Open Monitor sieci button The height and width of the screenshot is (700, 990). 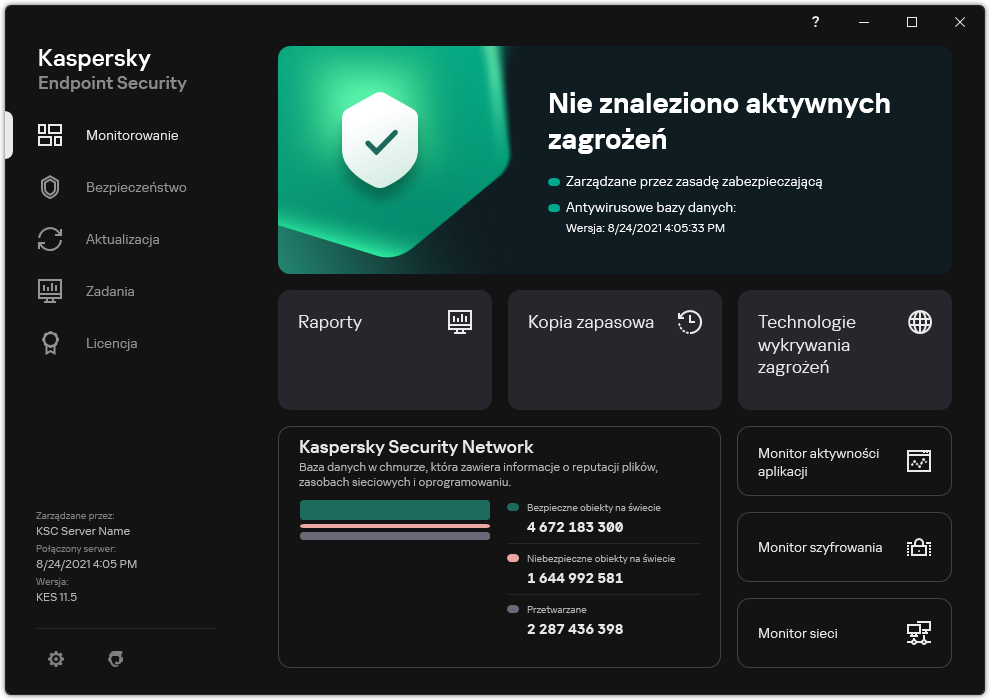point(844,633)
